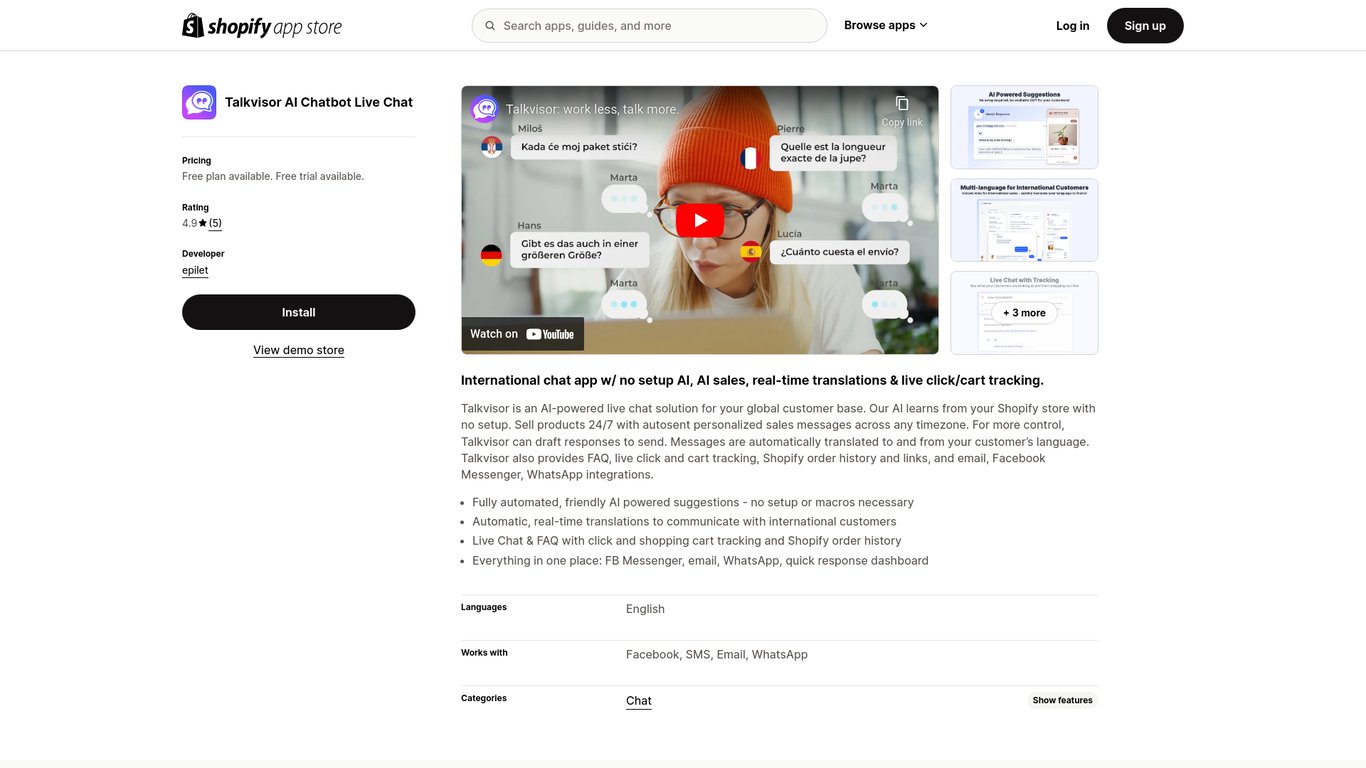Open the View demo store link

[298, 350]
